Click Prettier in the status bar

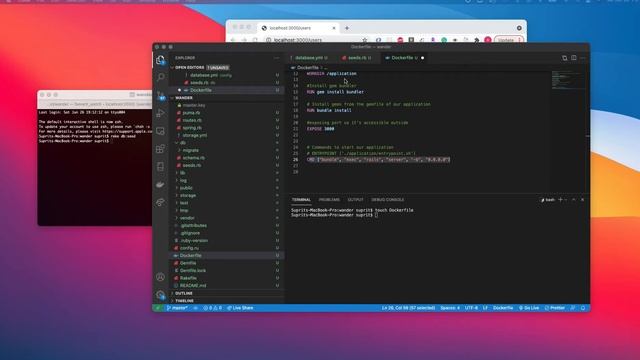(x=555, y=308)
